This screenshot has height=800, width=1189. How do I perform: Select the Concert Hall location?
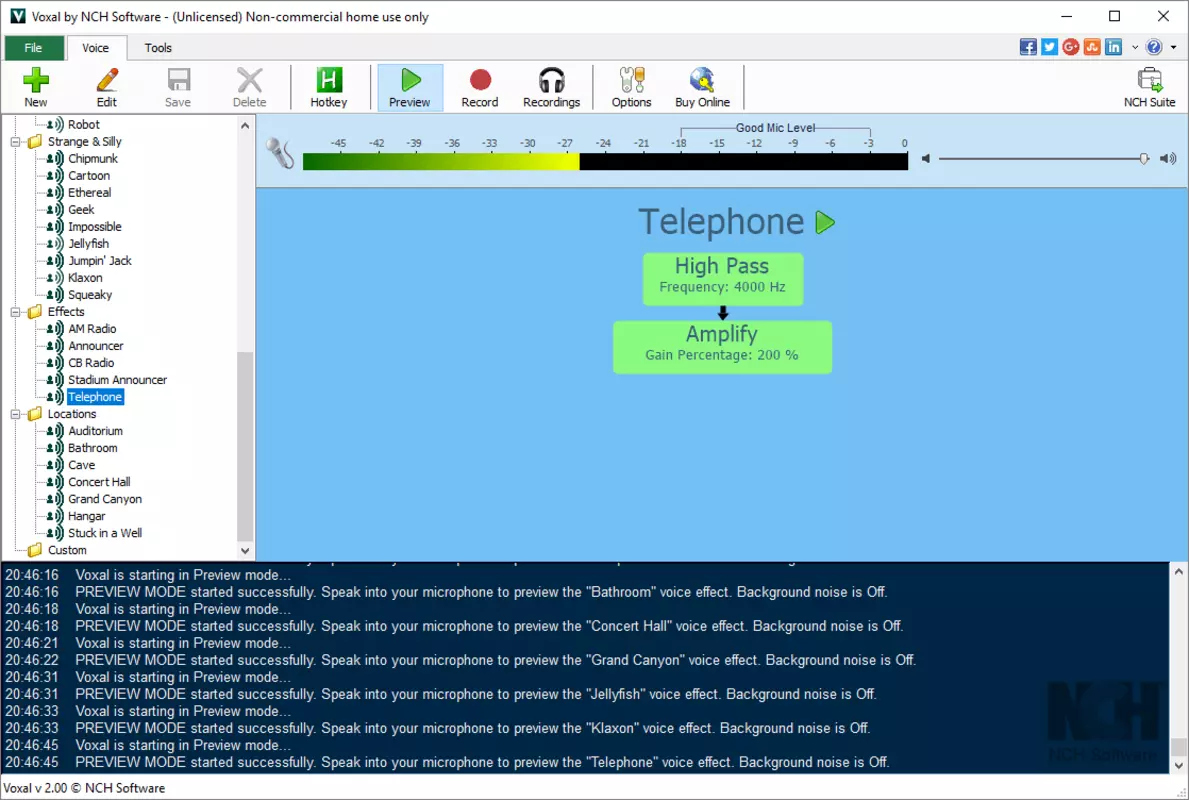pyautogui.click(x=99, y=482)
